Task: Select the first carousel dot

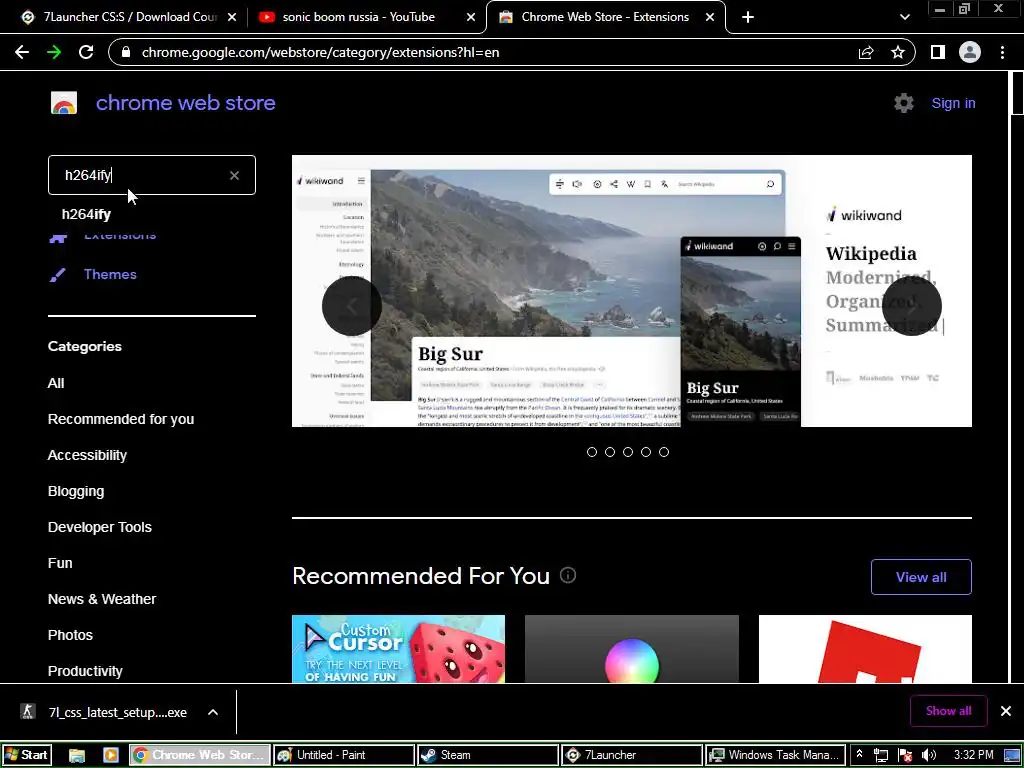Action: tap(592, 452)
